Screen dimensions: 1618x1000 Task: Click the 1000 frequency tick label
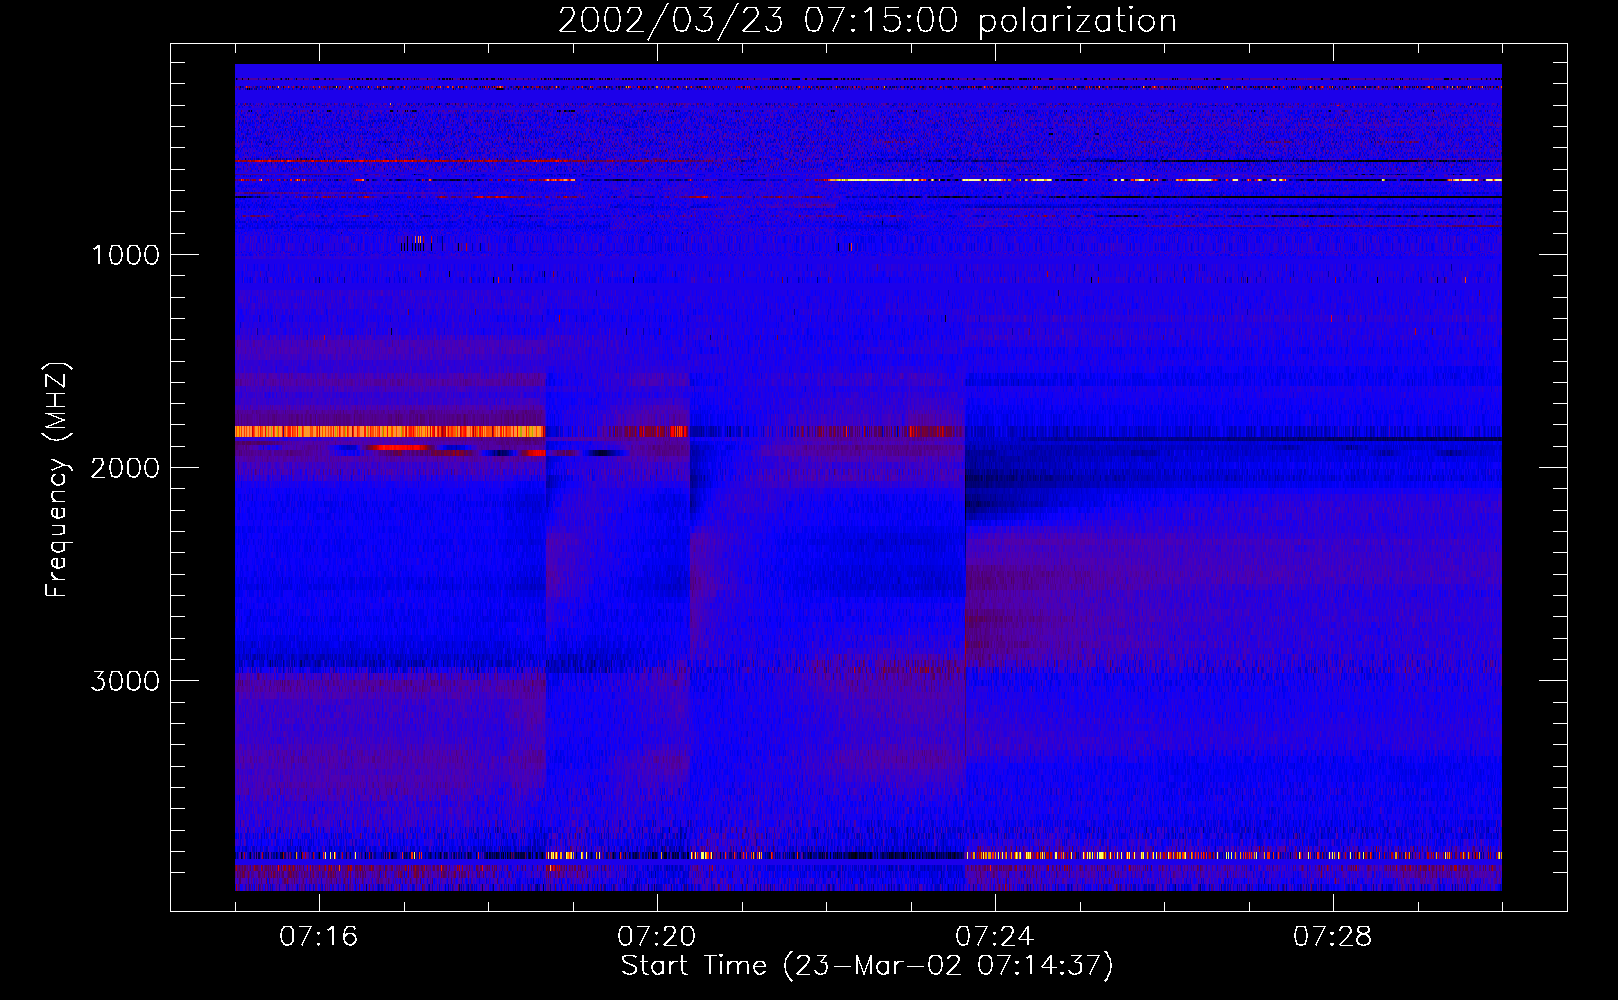(125, 255)
